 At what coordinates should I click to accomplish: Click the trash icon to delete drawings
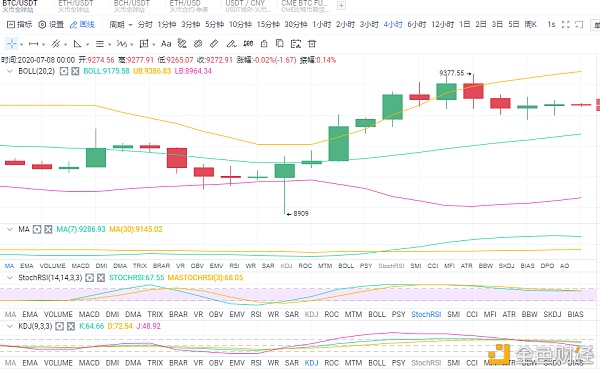tap(312, 44)
